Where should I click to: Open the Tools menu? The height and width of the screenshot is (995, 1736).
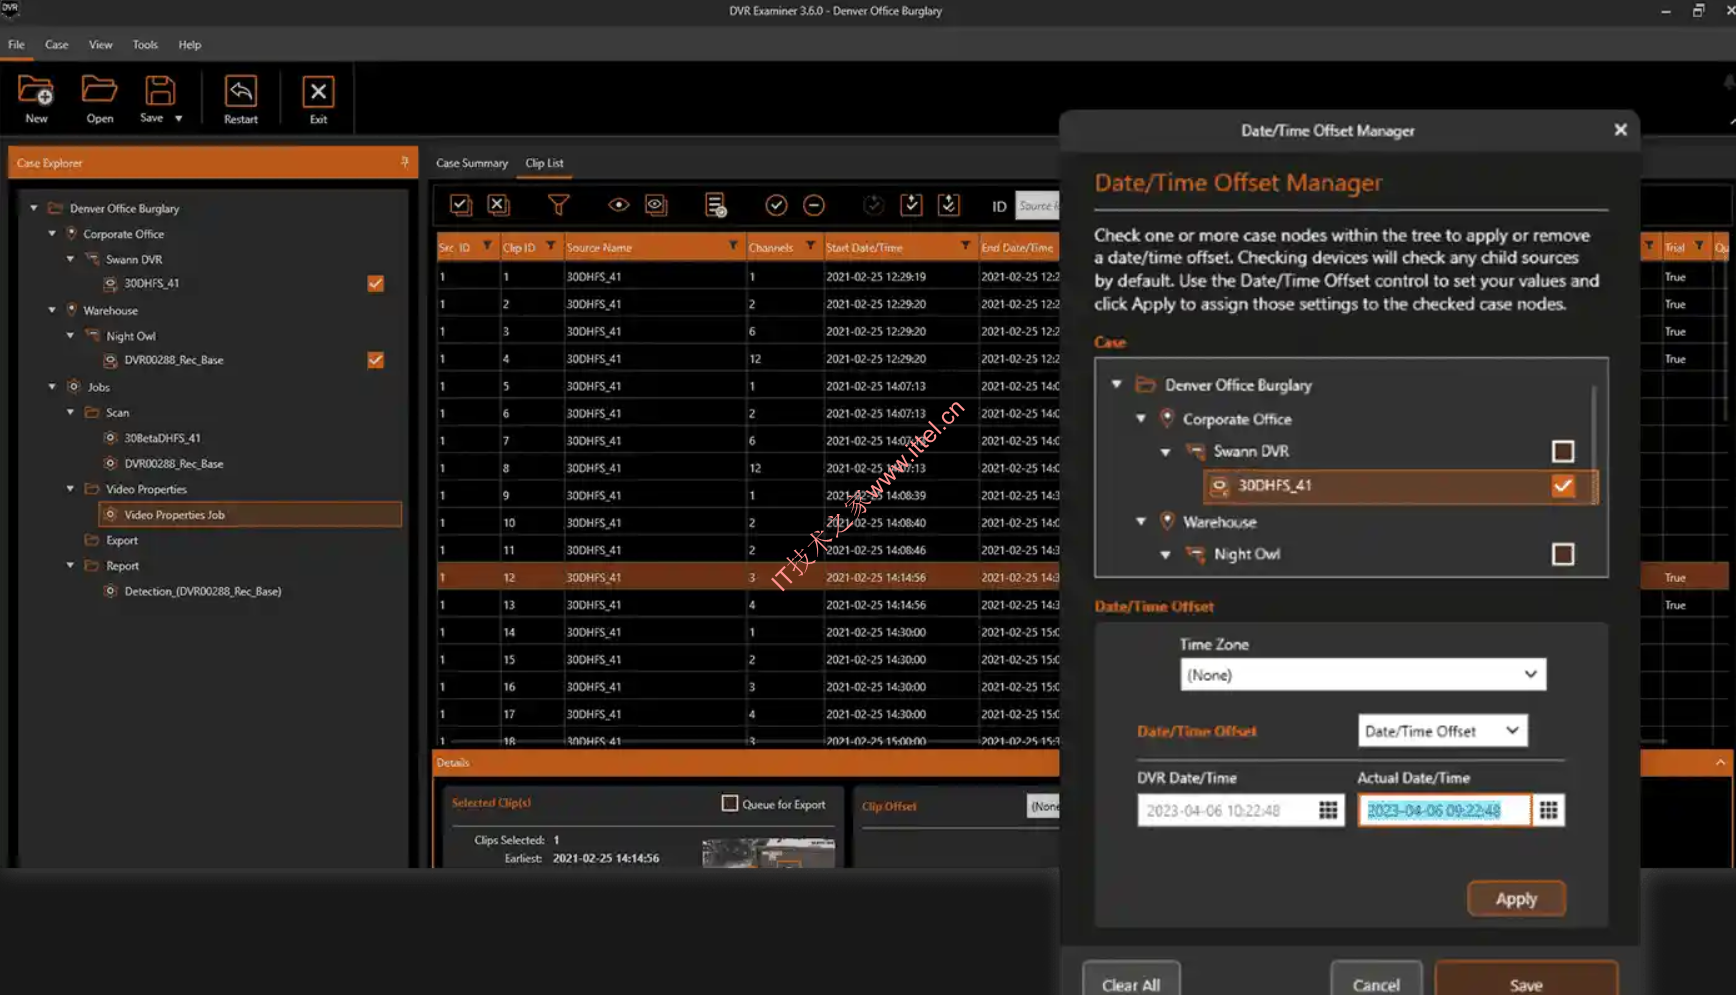(x=145, y=45)
